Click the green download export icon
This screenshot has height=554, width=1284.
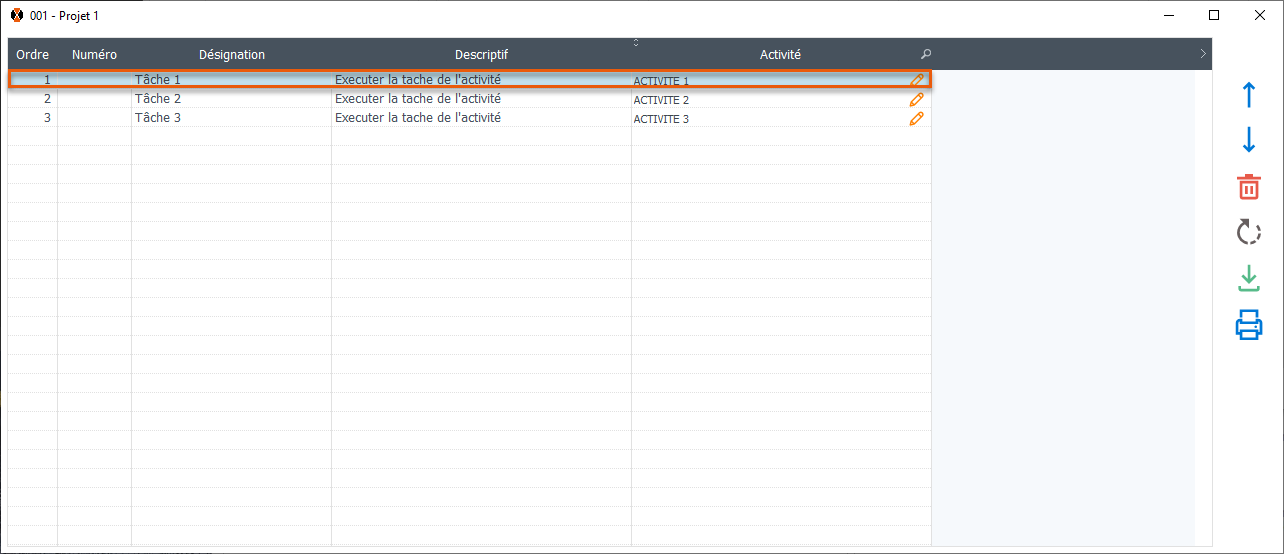coord(1249,278)
